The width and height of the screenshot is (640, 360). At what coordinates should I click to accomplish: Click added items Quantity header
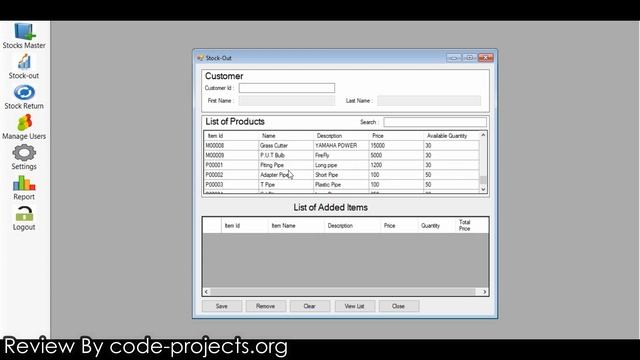(x=436, y=225)
